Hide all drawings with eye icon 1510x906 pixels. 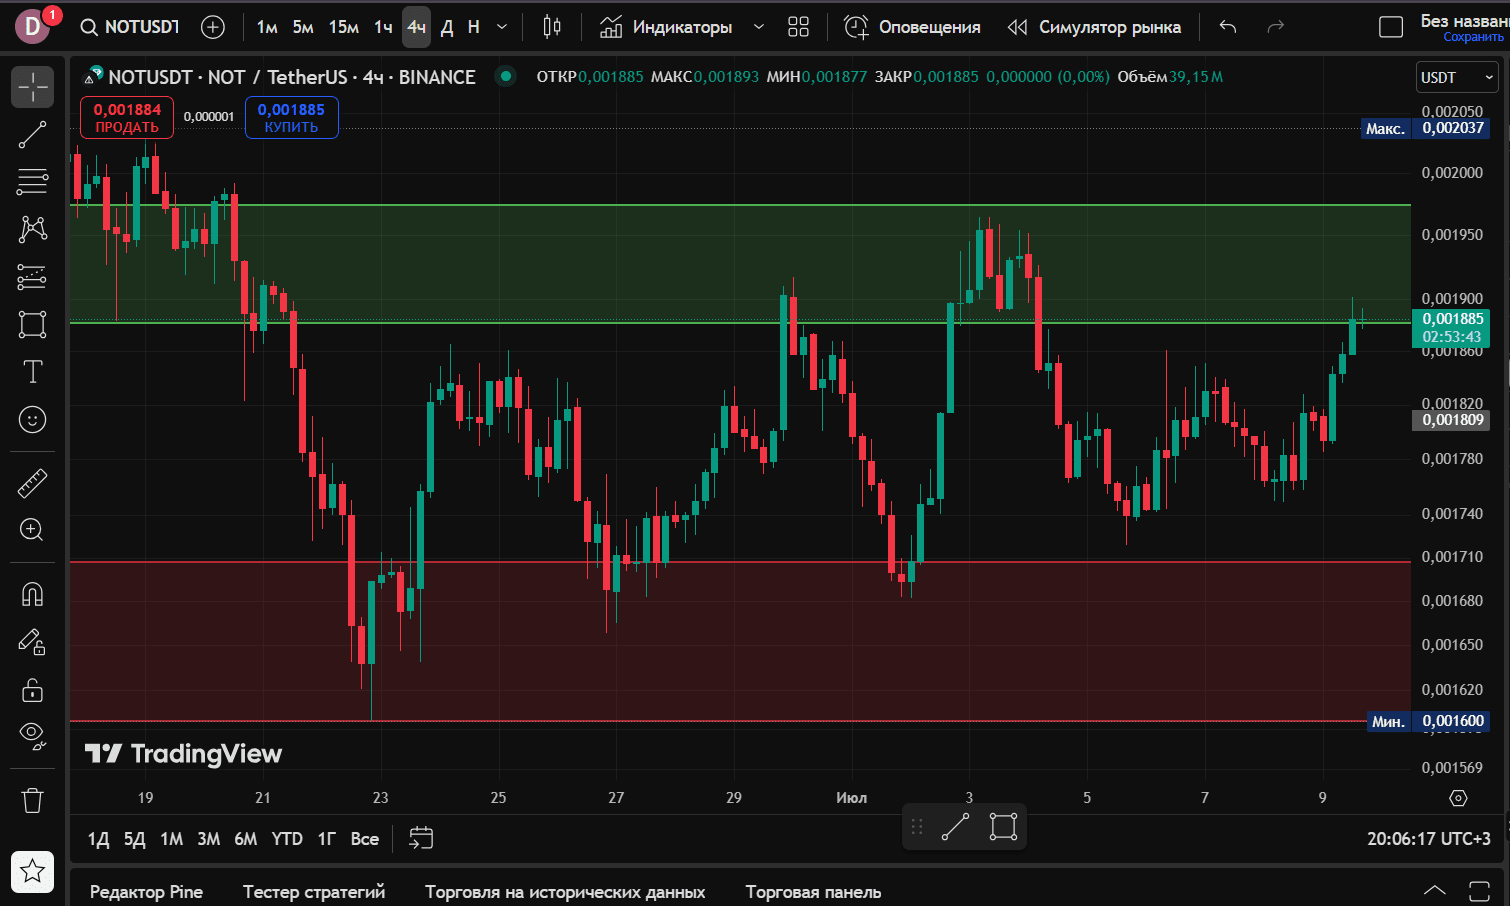click(32, 736)
